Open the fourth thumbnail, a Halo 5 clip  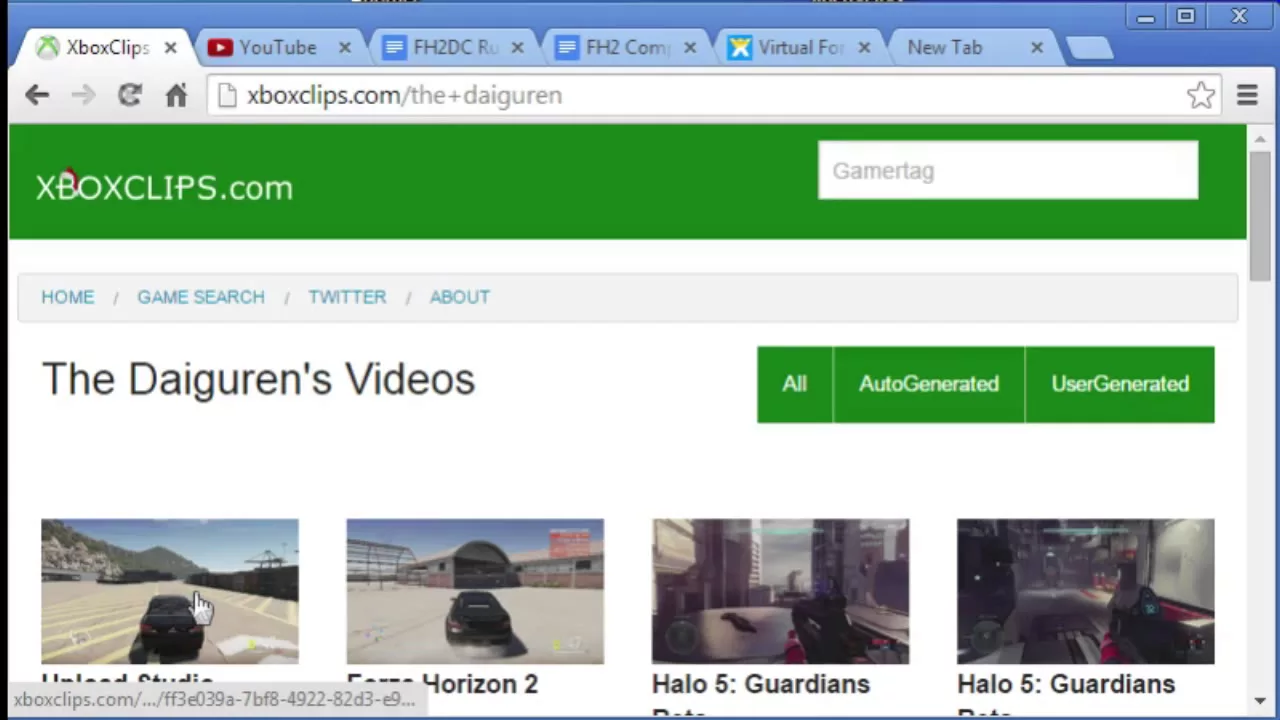click(1086, 591)
